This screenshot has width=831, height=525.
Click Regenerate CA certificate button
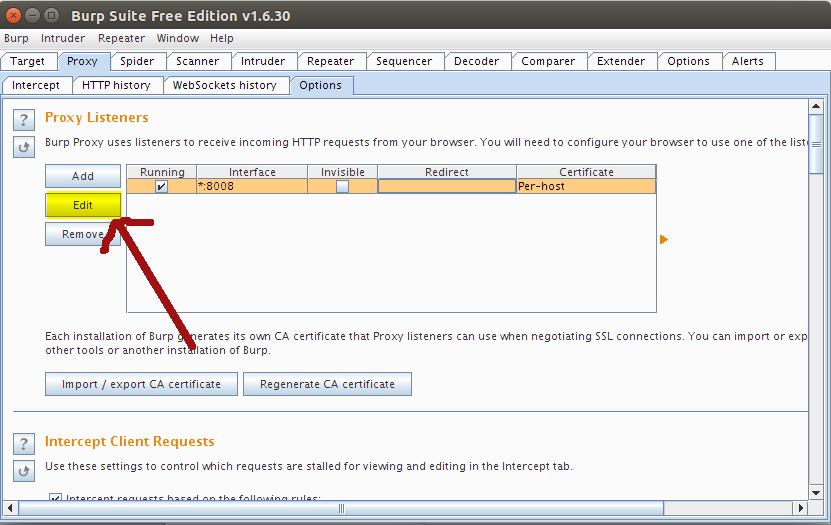pyautogui.click(x=327, y=384)
